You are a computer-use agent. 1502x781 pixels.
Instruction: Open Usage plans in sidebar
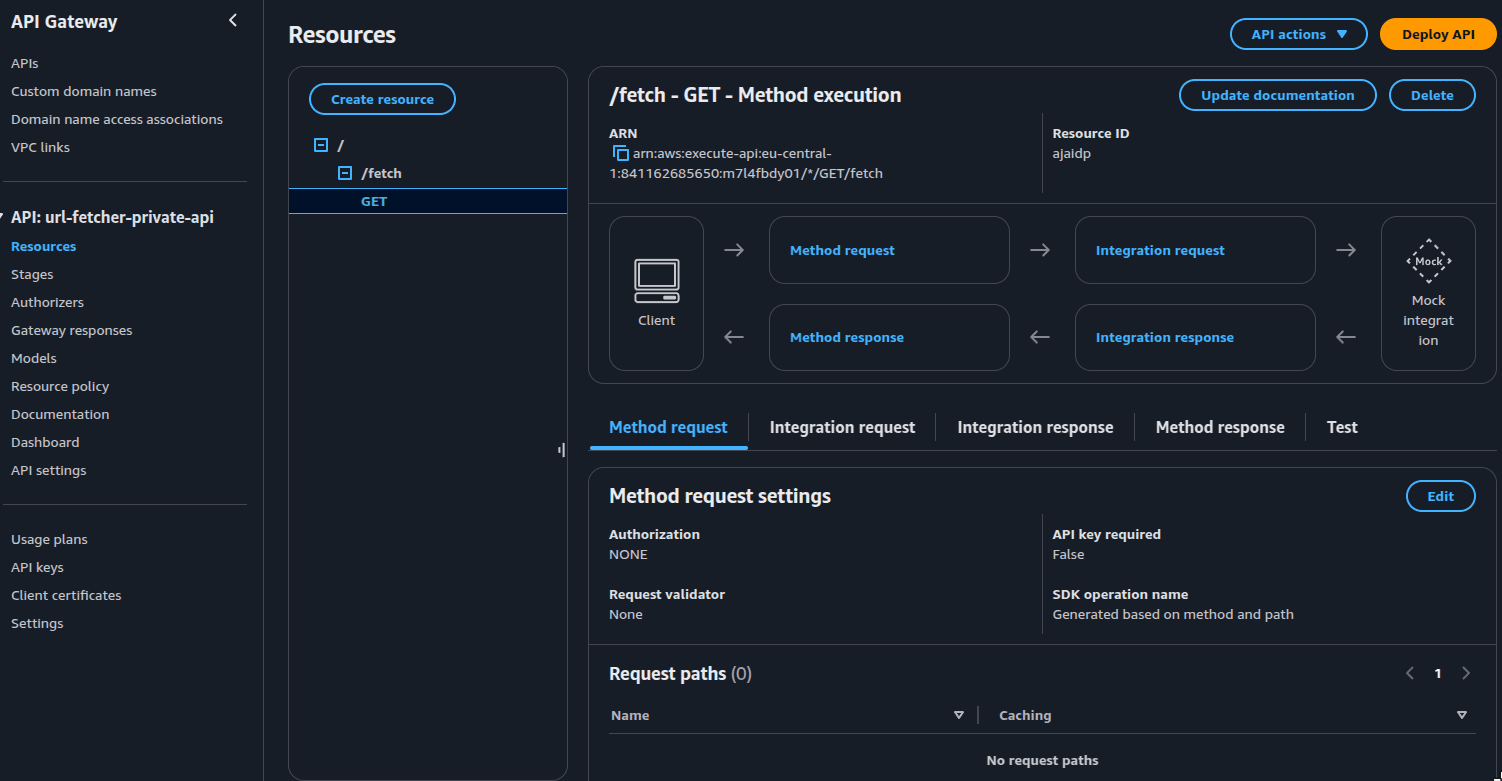(49, 539)
